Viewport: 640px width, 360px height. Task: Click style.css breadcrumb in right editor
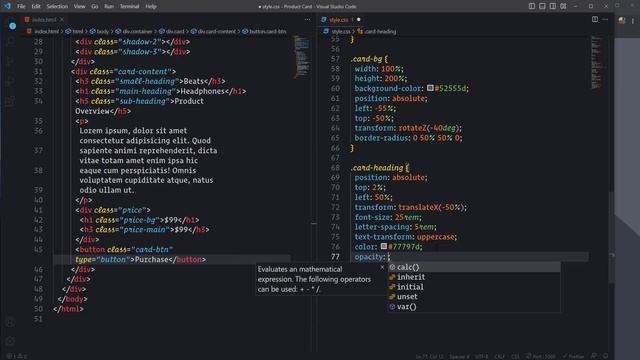click(337, 31)
